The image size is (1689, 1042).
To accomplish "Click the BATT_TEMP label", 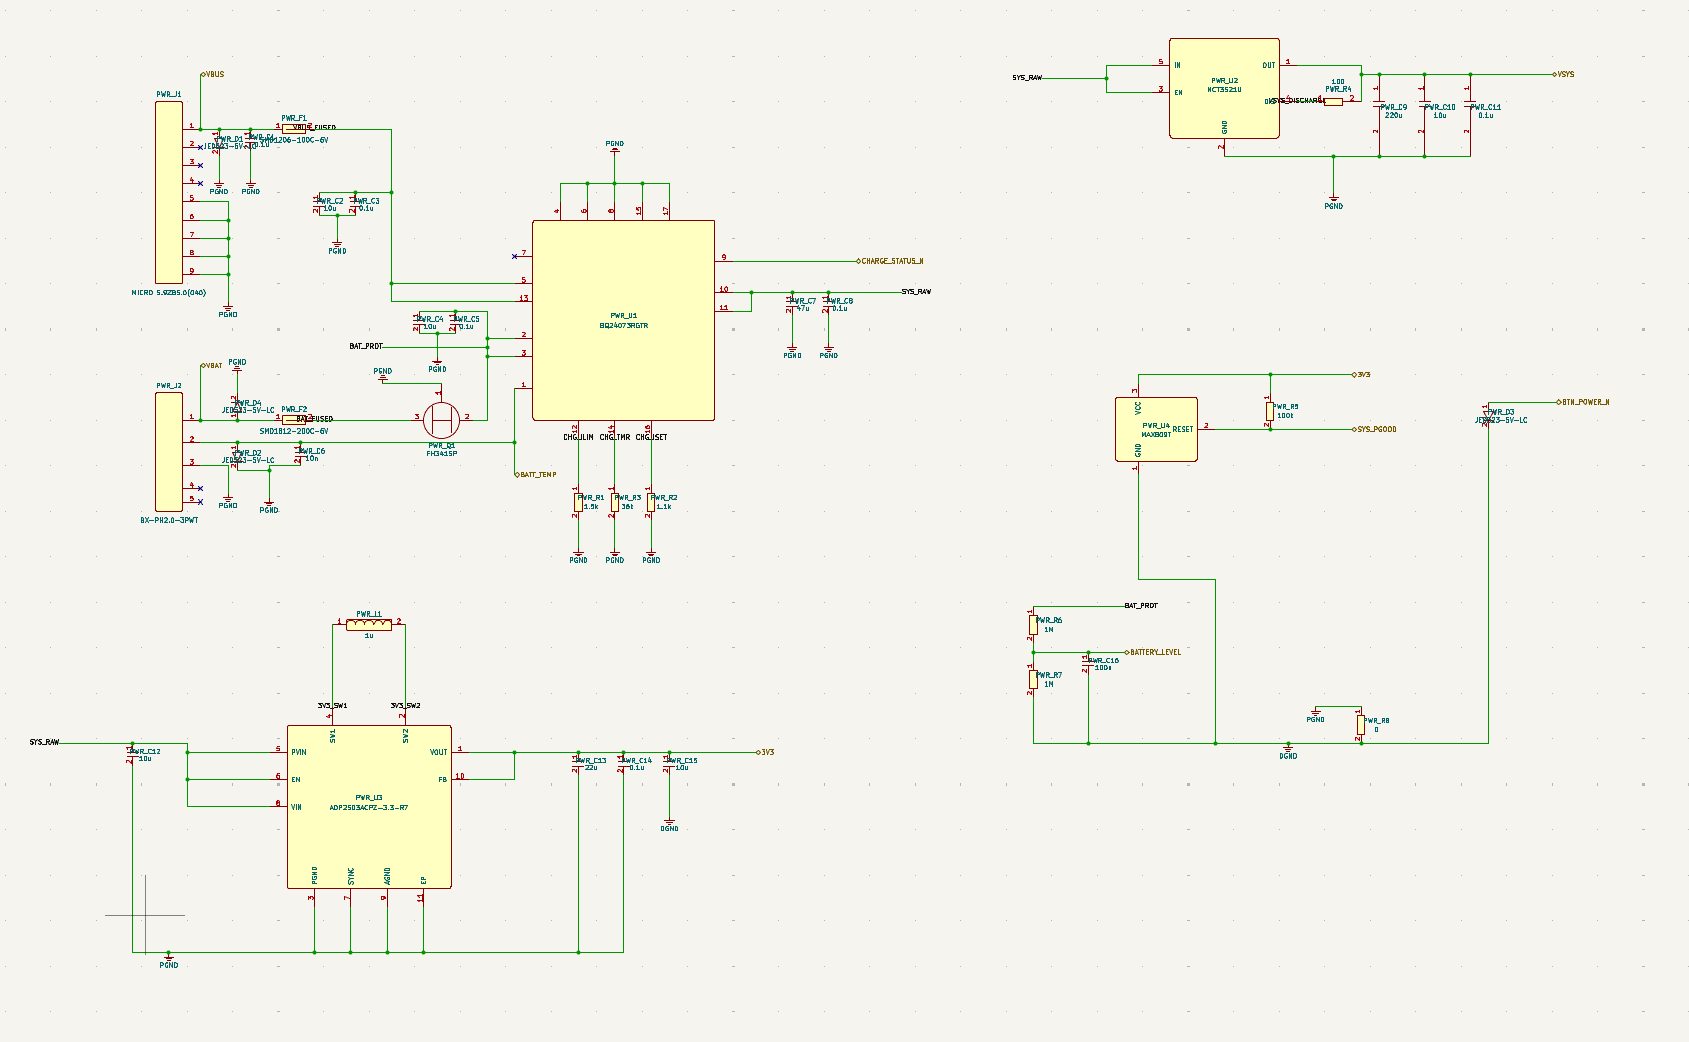I will click(x=536, y=475).
